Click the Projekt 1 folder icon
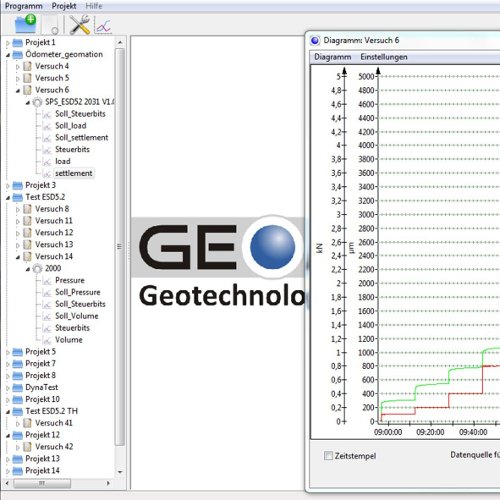500x500 pixels. [x=18, y=43]
